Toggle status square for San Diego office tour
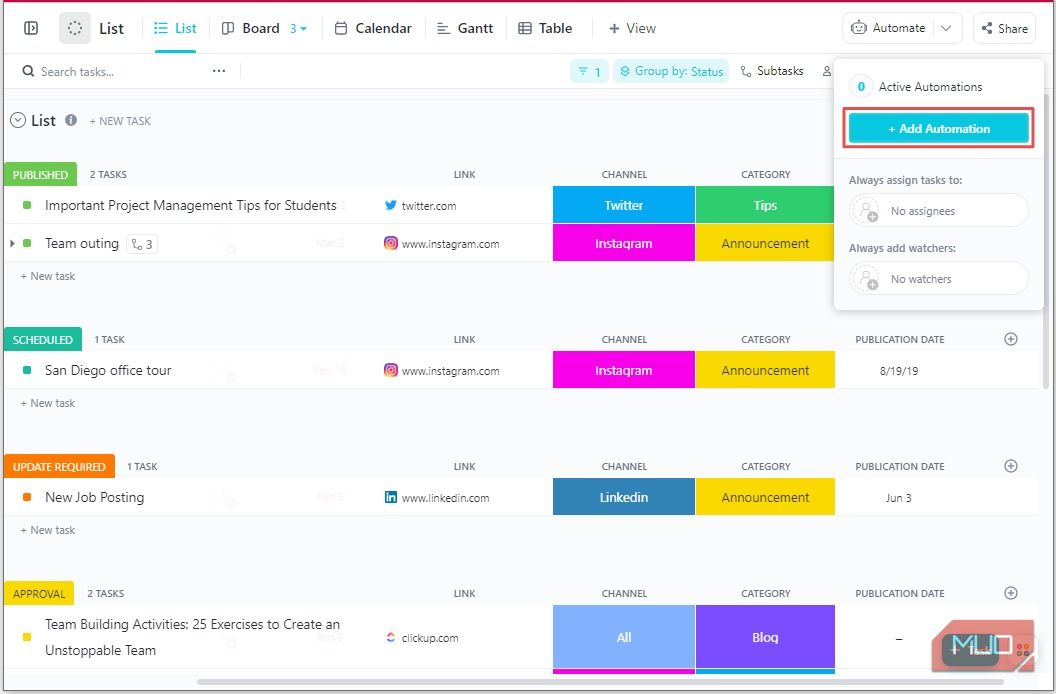The width and height of the screenshot is (1056, 694). [27, 370]
